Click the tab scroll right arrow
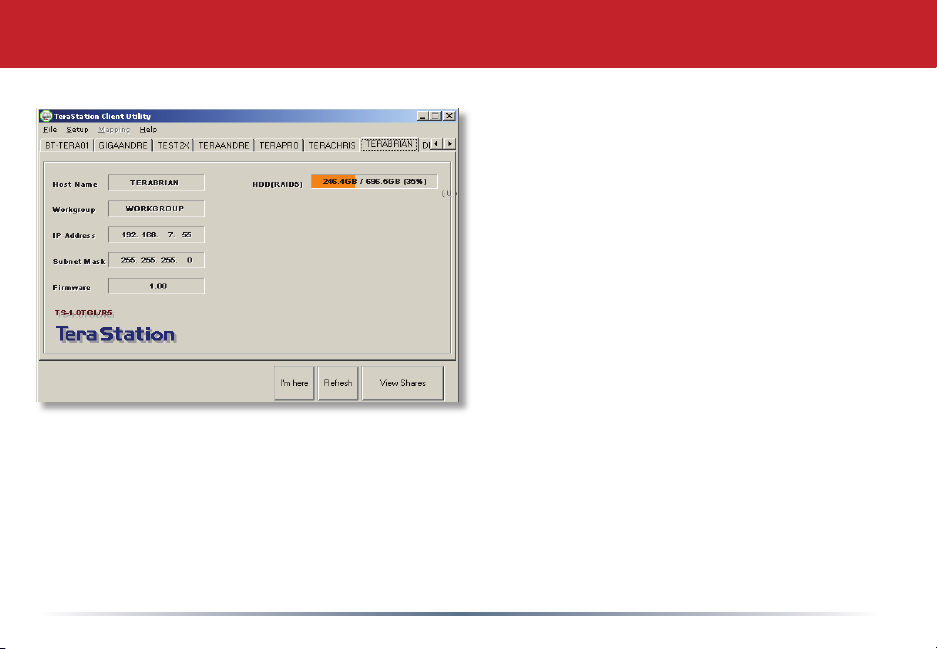This screenshot has width=937, height=649. pos(449,144)
